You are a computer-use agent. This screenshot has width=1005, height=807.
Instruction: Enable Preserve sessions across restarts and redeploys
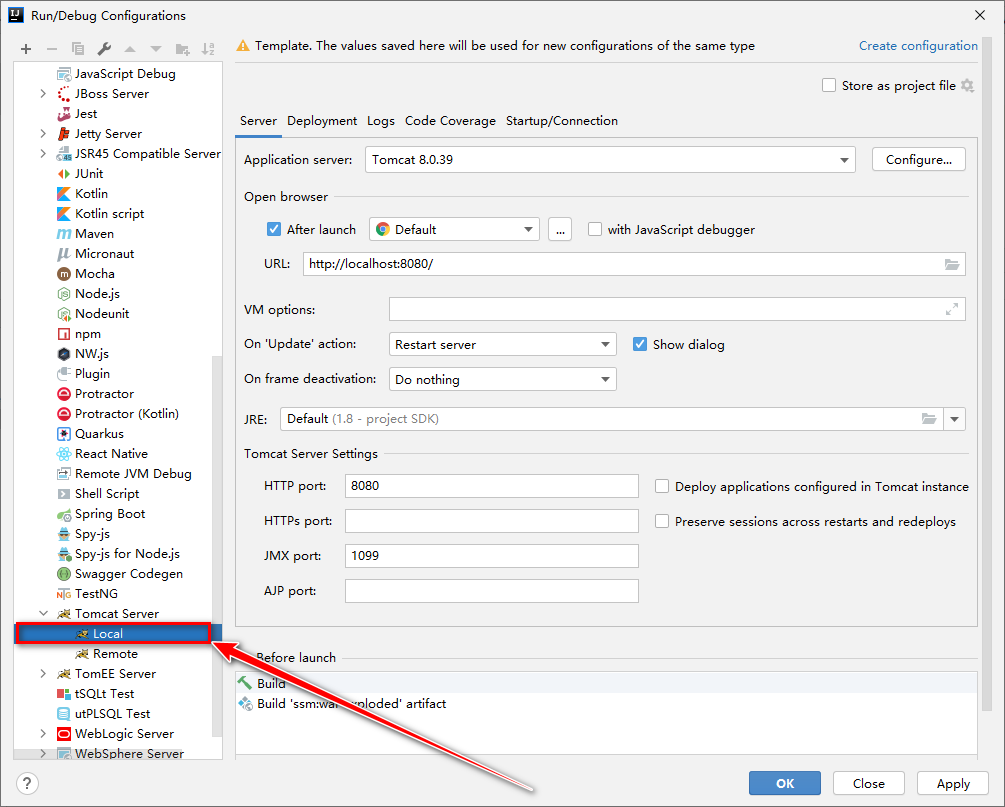(662, 521)
